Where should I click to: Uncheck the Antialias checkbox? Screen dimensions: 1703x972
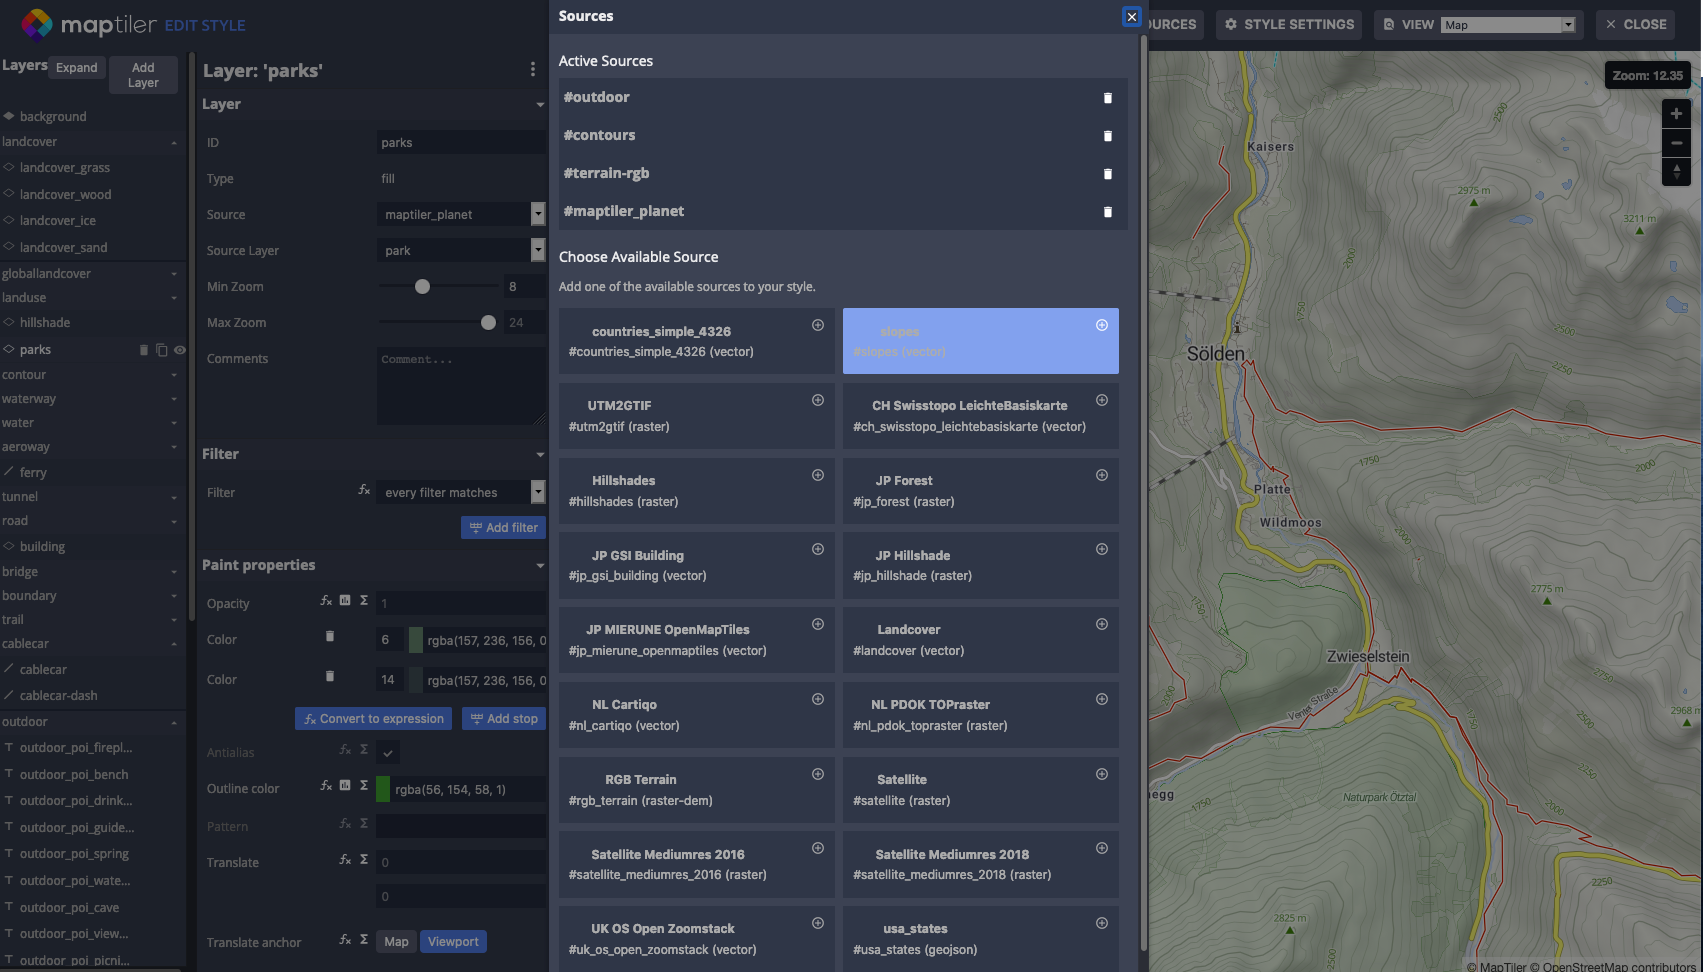[388, 752]
